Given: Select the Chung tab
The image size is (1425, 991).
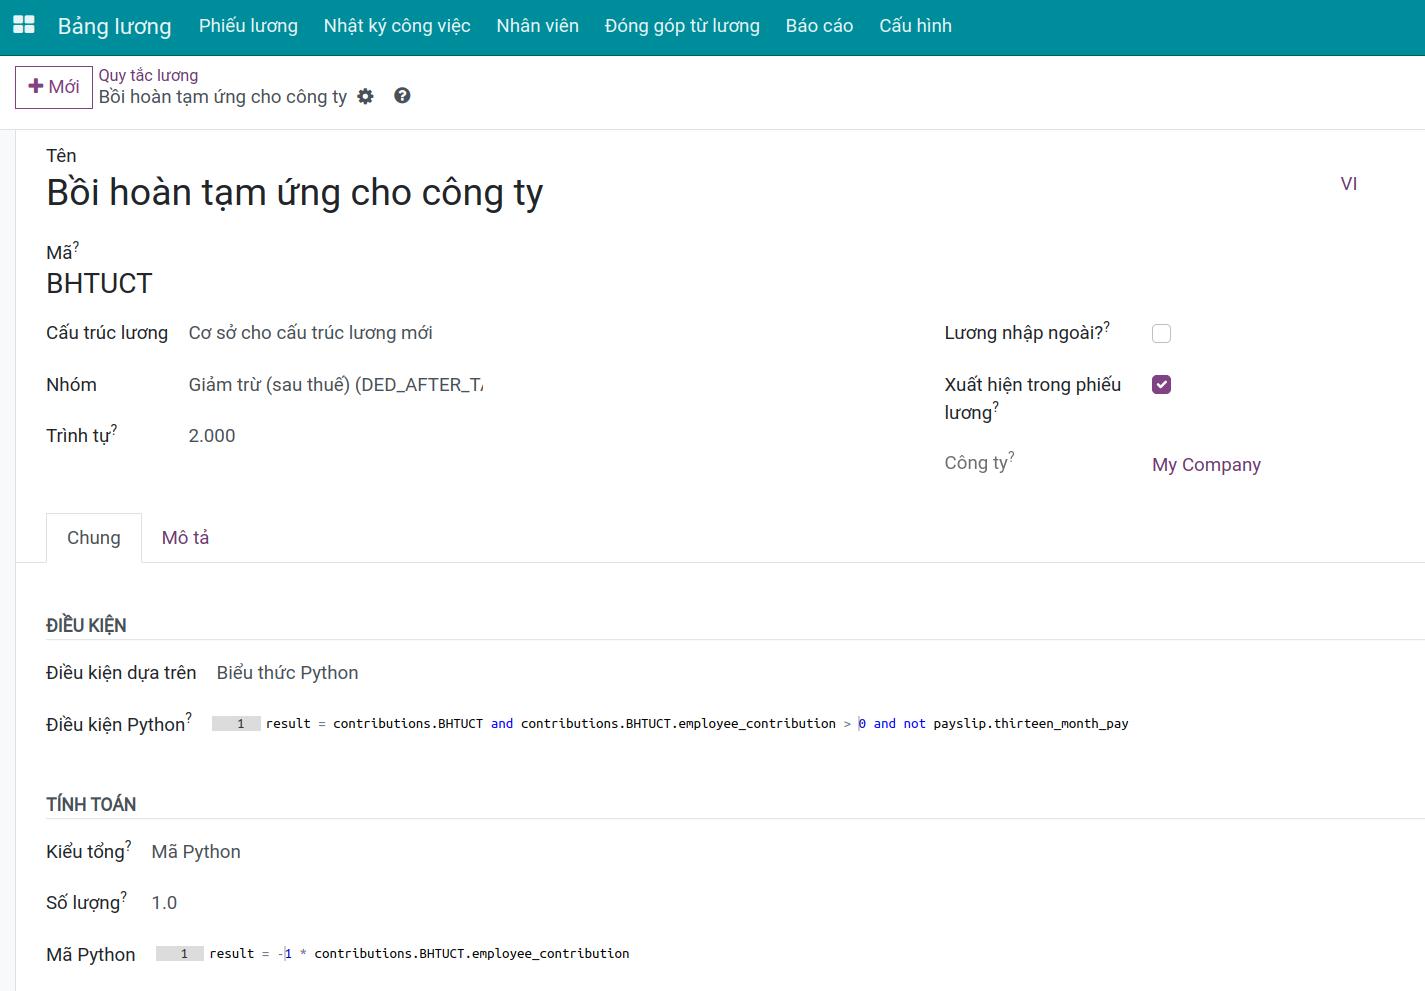Looking at the screenshot, I should [x=94, y=538].
